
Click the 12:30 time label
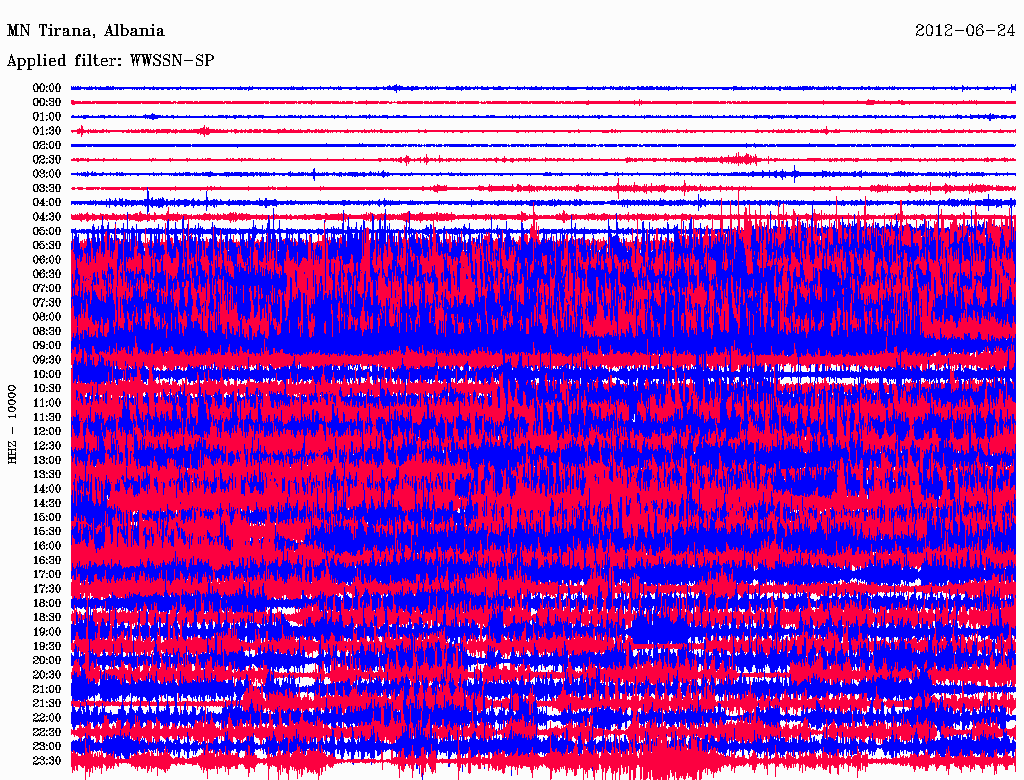coord(47,446)
